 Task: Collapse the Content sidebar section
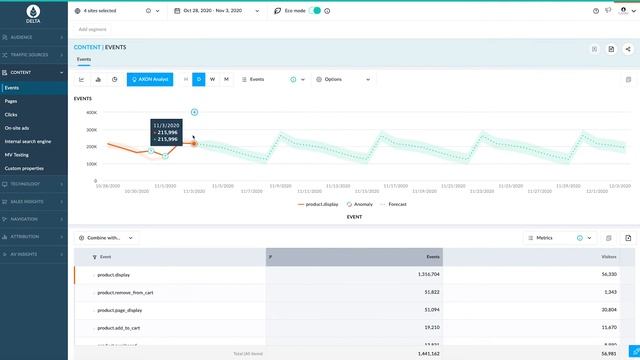pos(34,72)
